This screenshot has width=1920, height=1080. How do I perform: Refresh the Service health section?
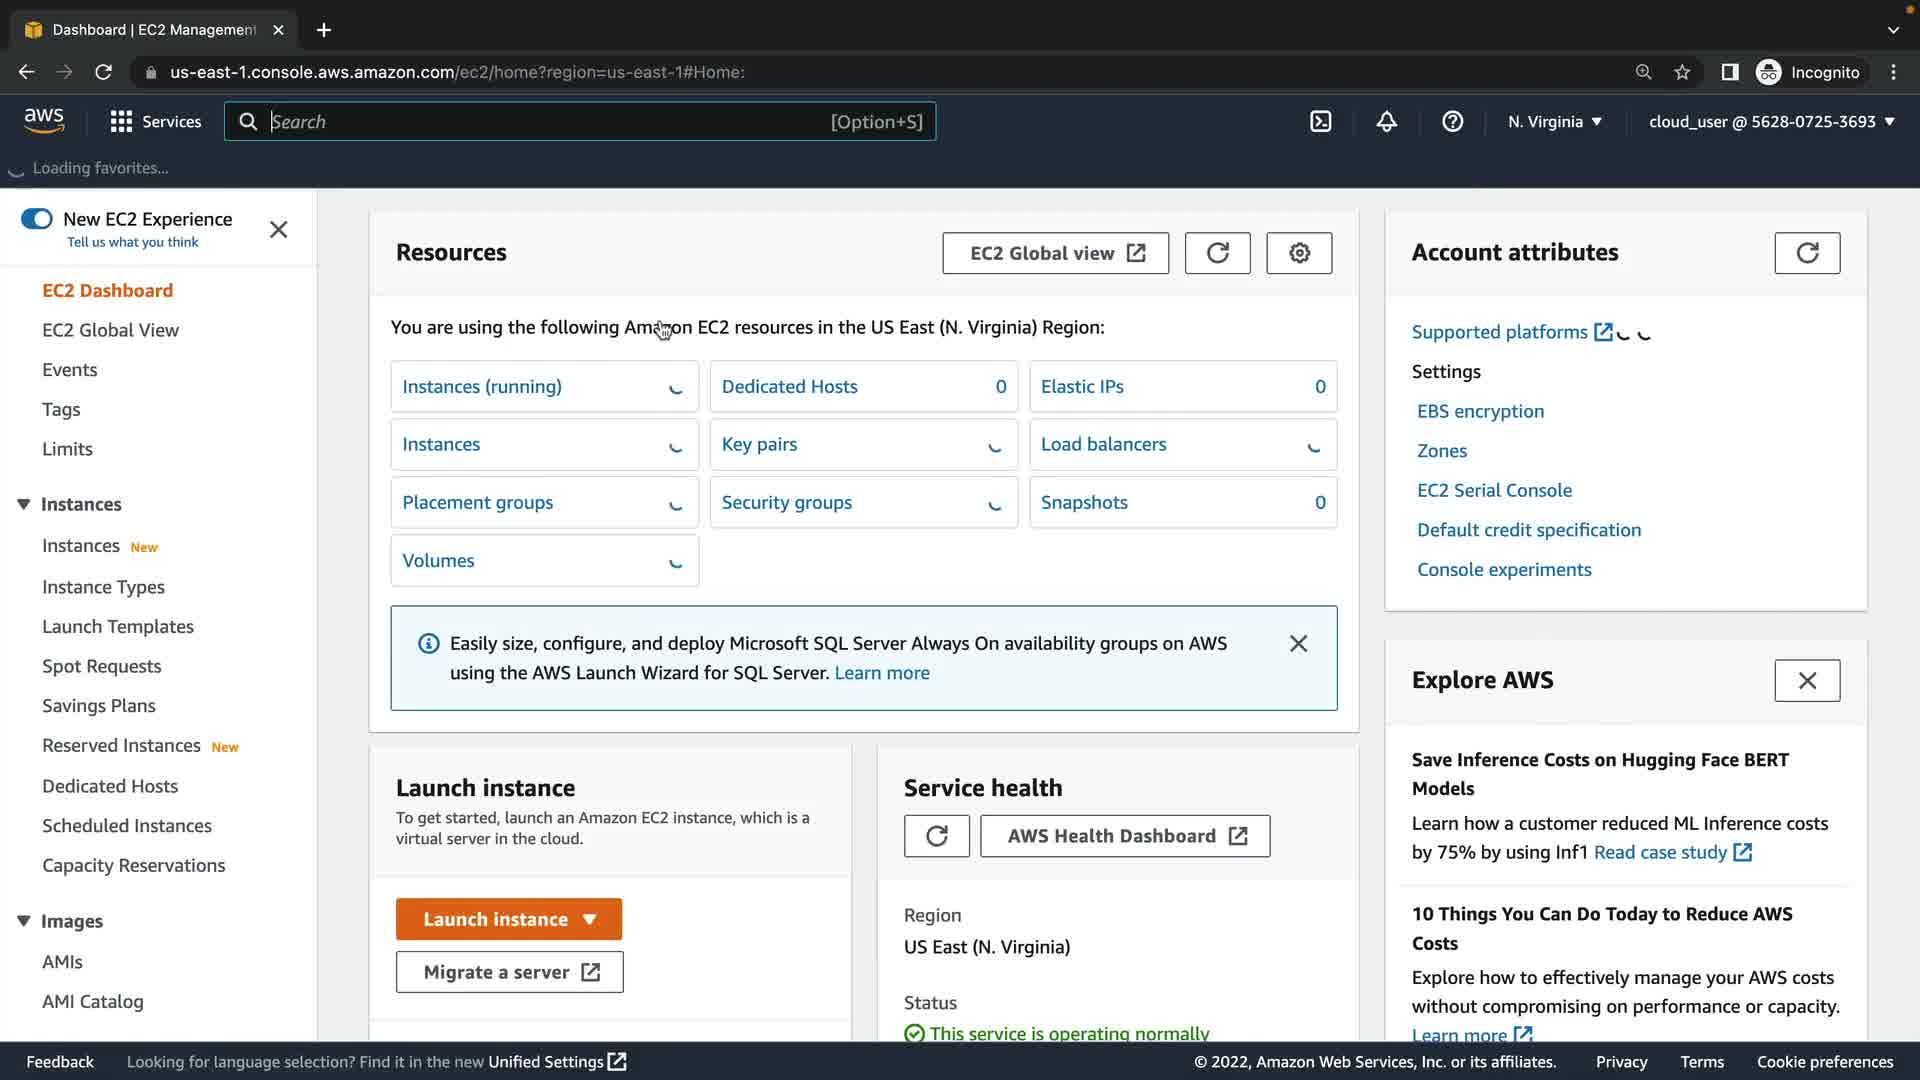[936, 836]
